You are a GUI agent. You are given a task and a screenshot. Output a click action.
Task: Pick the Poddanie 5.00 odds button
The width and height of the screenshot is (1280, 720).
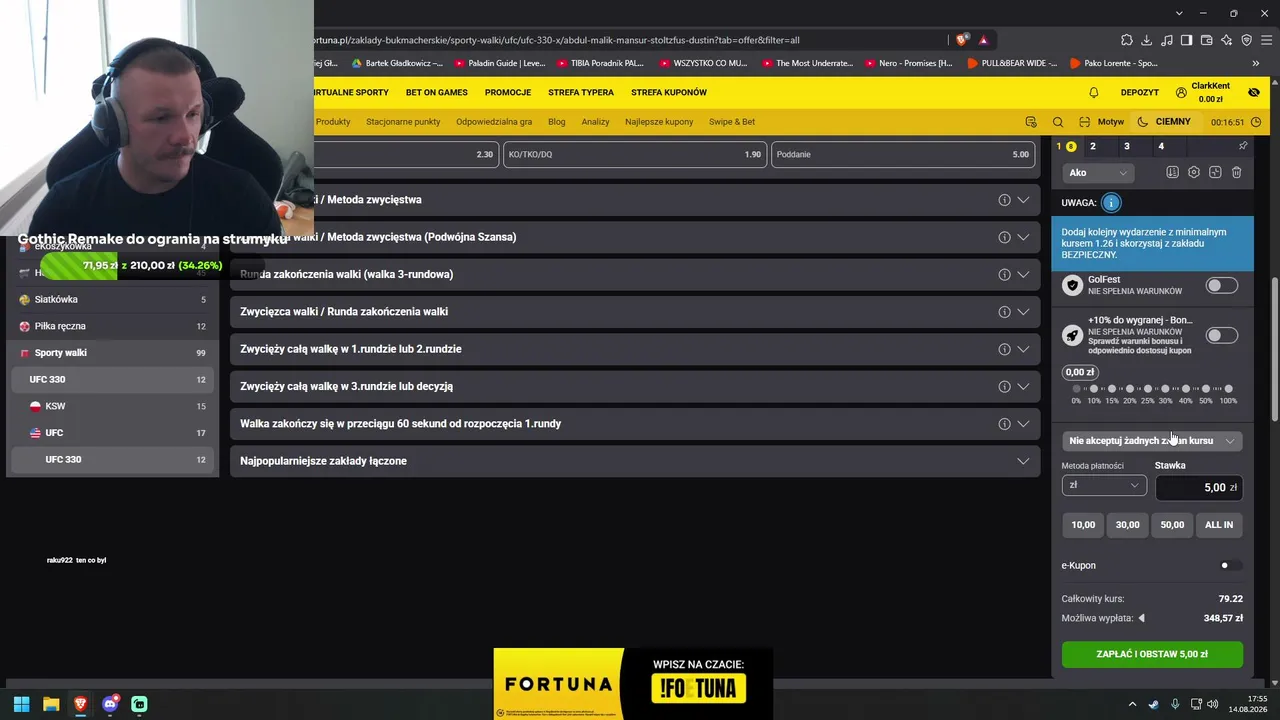tap(903, 155)
